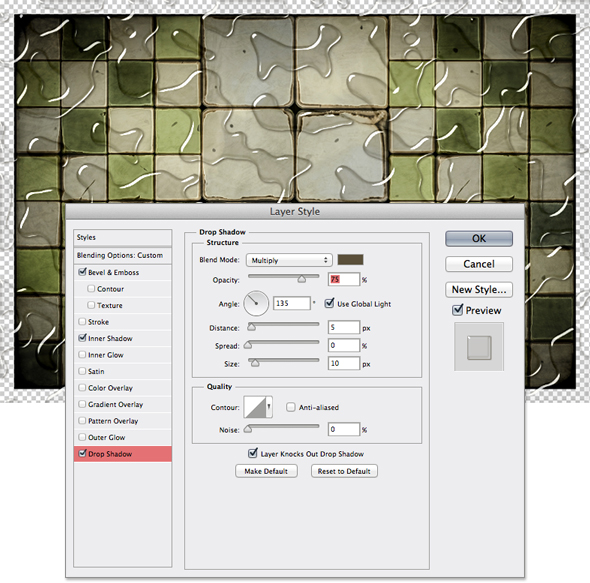The width and height of the screenshot is (590, 583).
Task: Click the Opacity slider handle
Action: [x=302, y=279]
